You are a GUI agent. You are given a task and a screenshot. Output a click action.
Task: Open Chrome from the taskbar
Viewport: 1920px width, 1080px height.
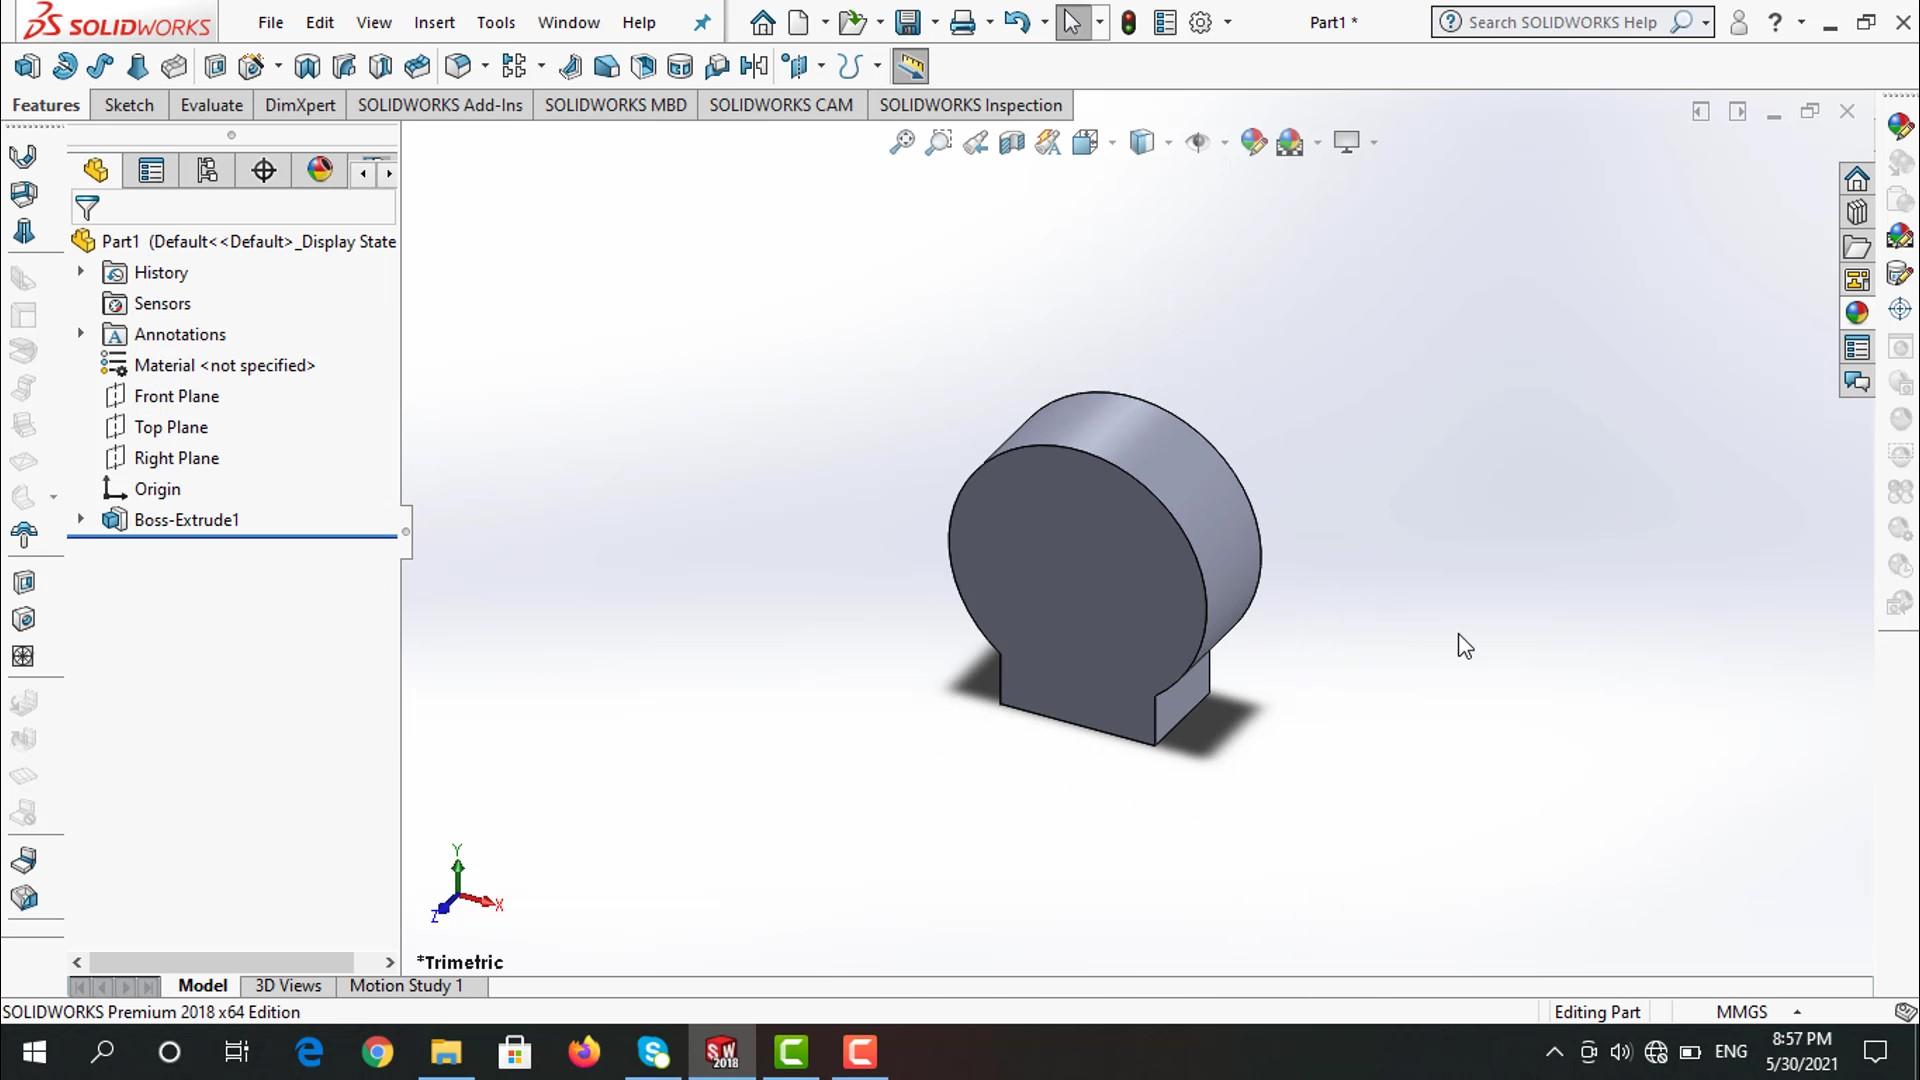[x=377, y=1052]
